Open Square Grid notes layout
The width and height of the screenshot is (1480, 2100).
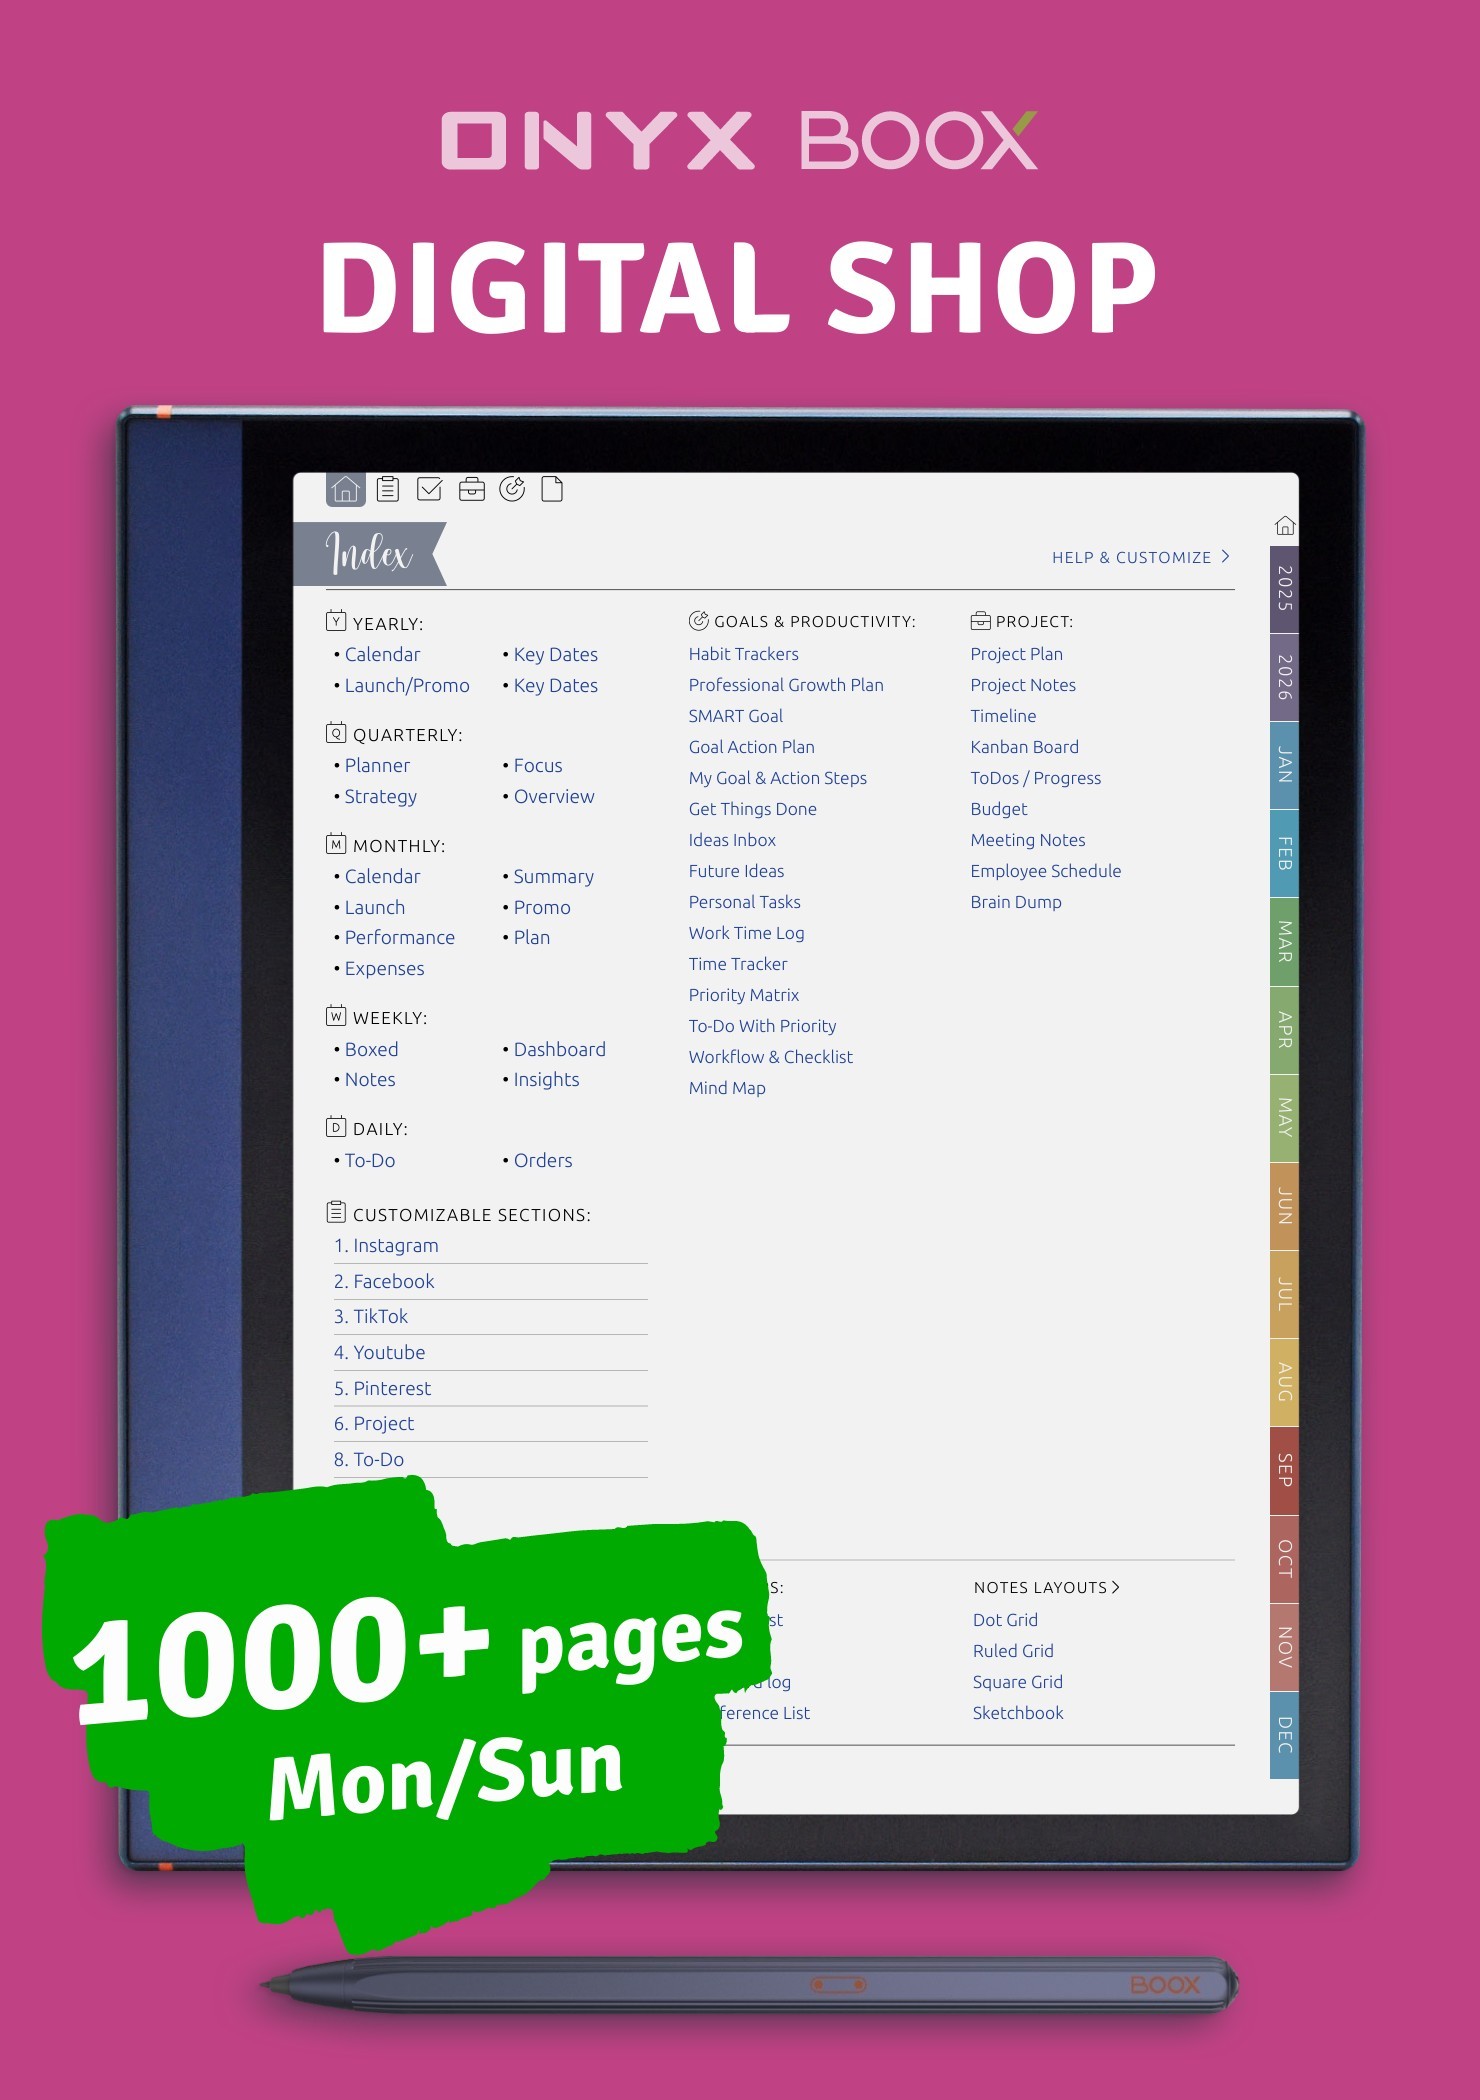pos(1018,1682)
